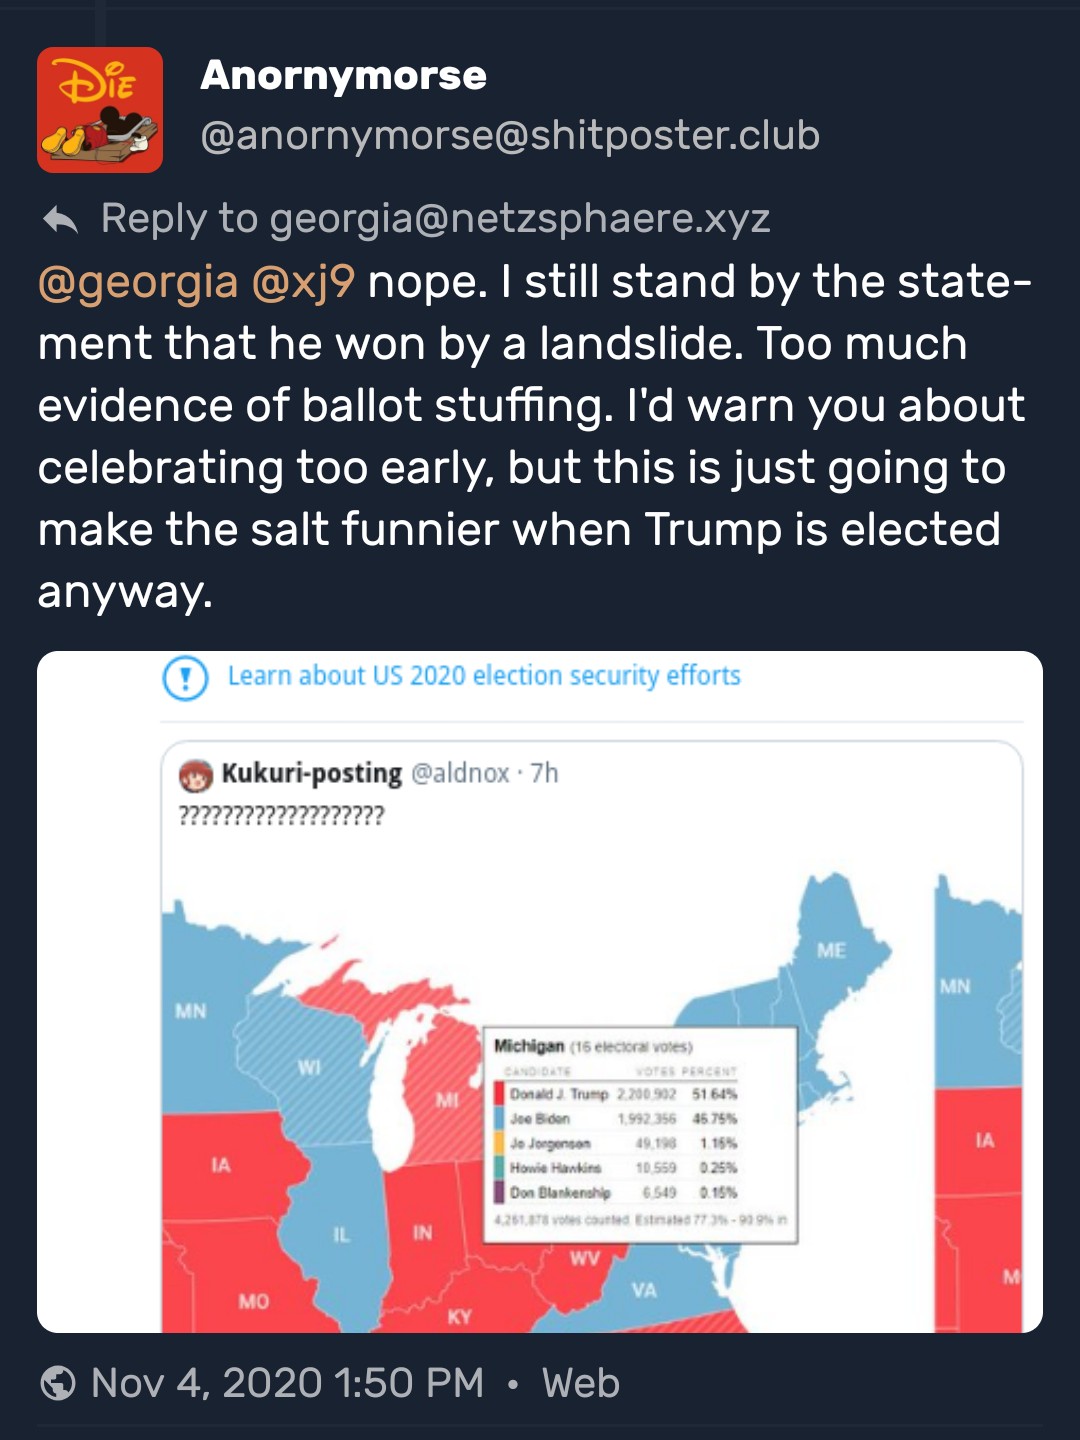Select the Michigan results popup title
Screen dimensions: 1080x1440
point(529,1046)
